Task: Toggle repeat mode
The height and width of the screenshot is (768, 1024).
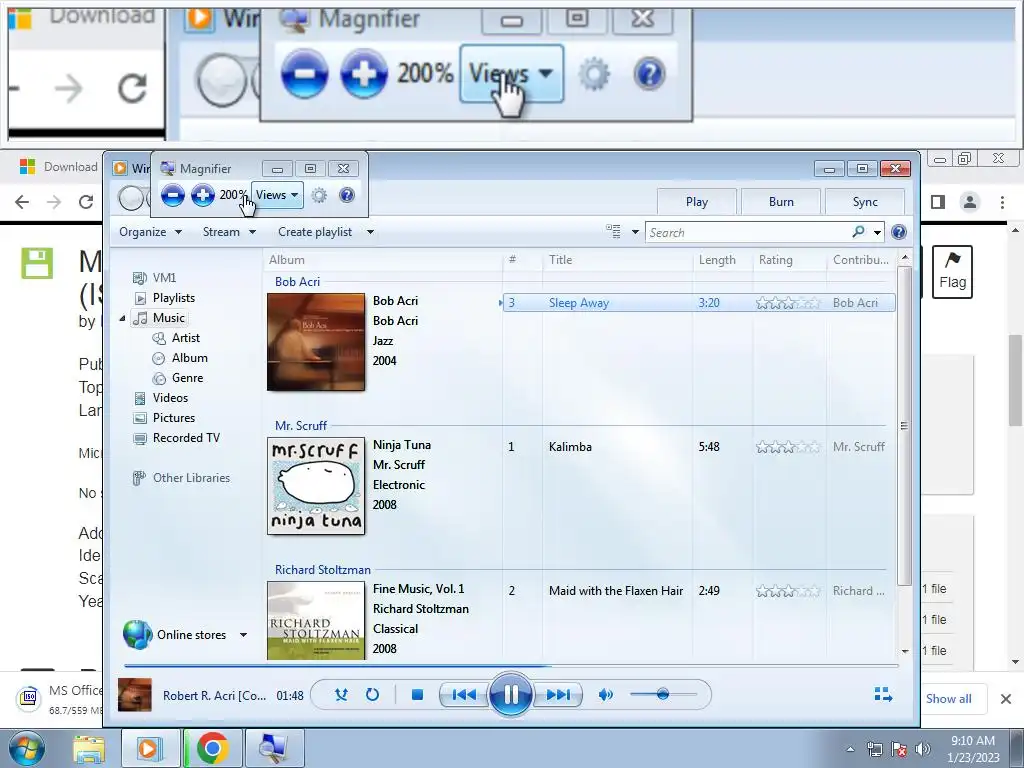Action: pyautogui.click(x=372, y=695)
